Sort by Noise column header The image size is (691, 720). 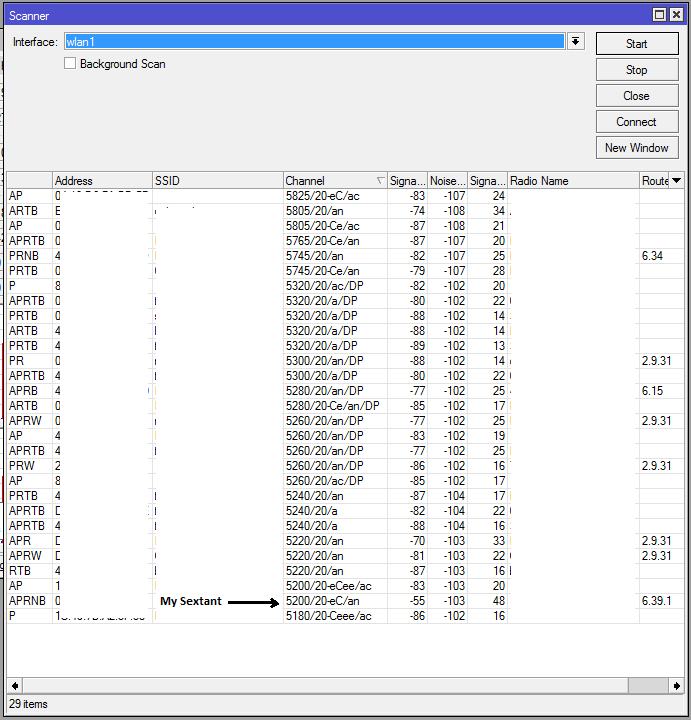tap(447, 181)
